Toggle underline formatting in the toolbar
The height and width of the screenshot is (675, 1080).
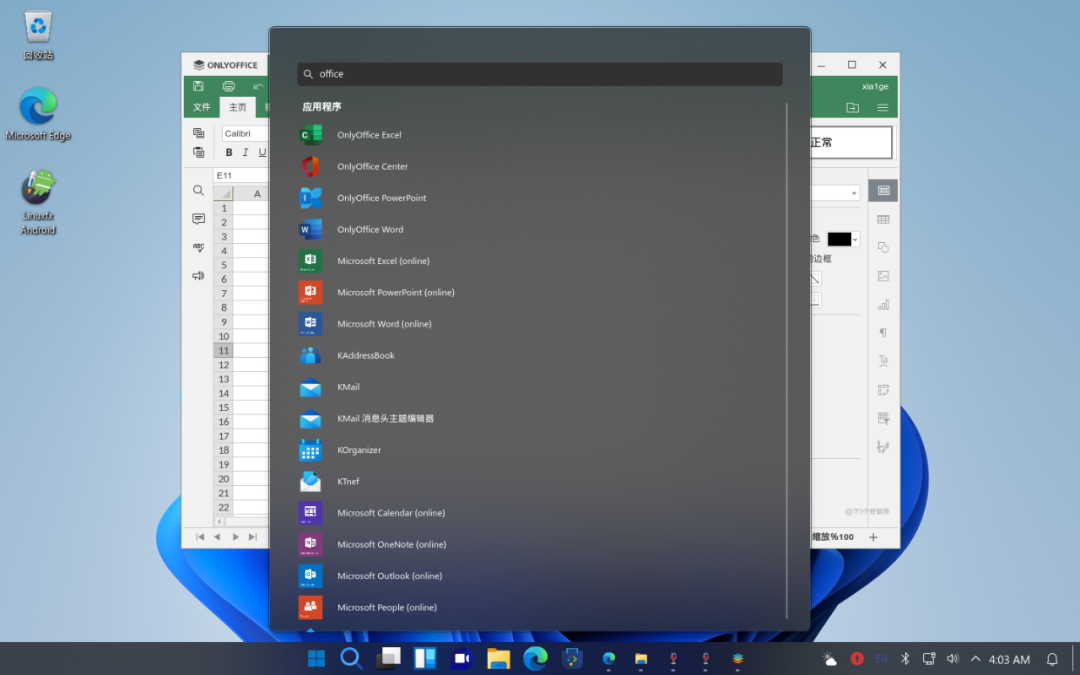point(262,152)
